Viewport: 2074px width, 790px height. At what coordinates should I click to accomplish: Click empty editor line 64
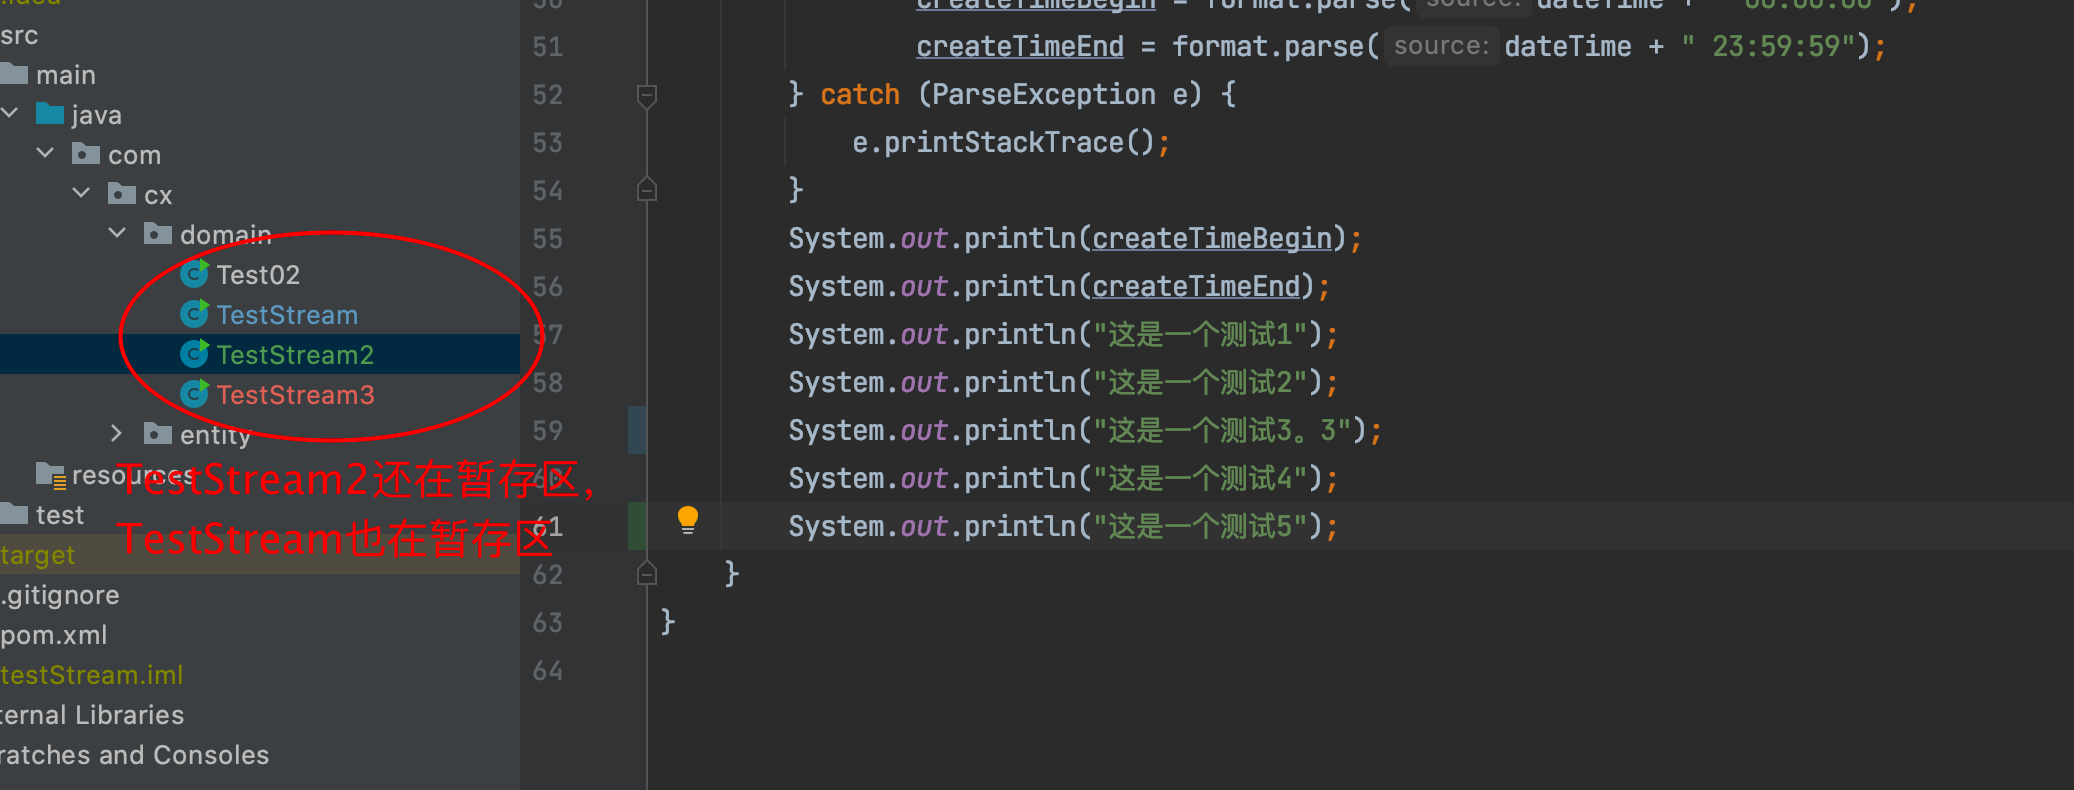pos(1360,671)
